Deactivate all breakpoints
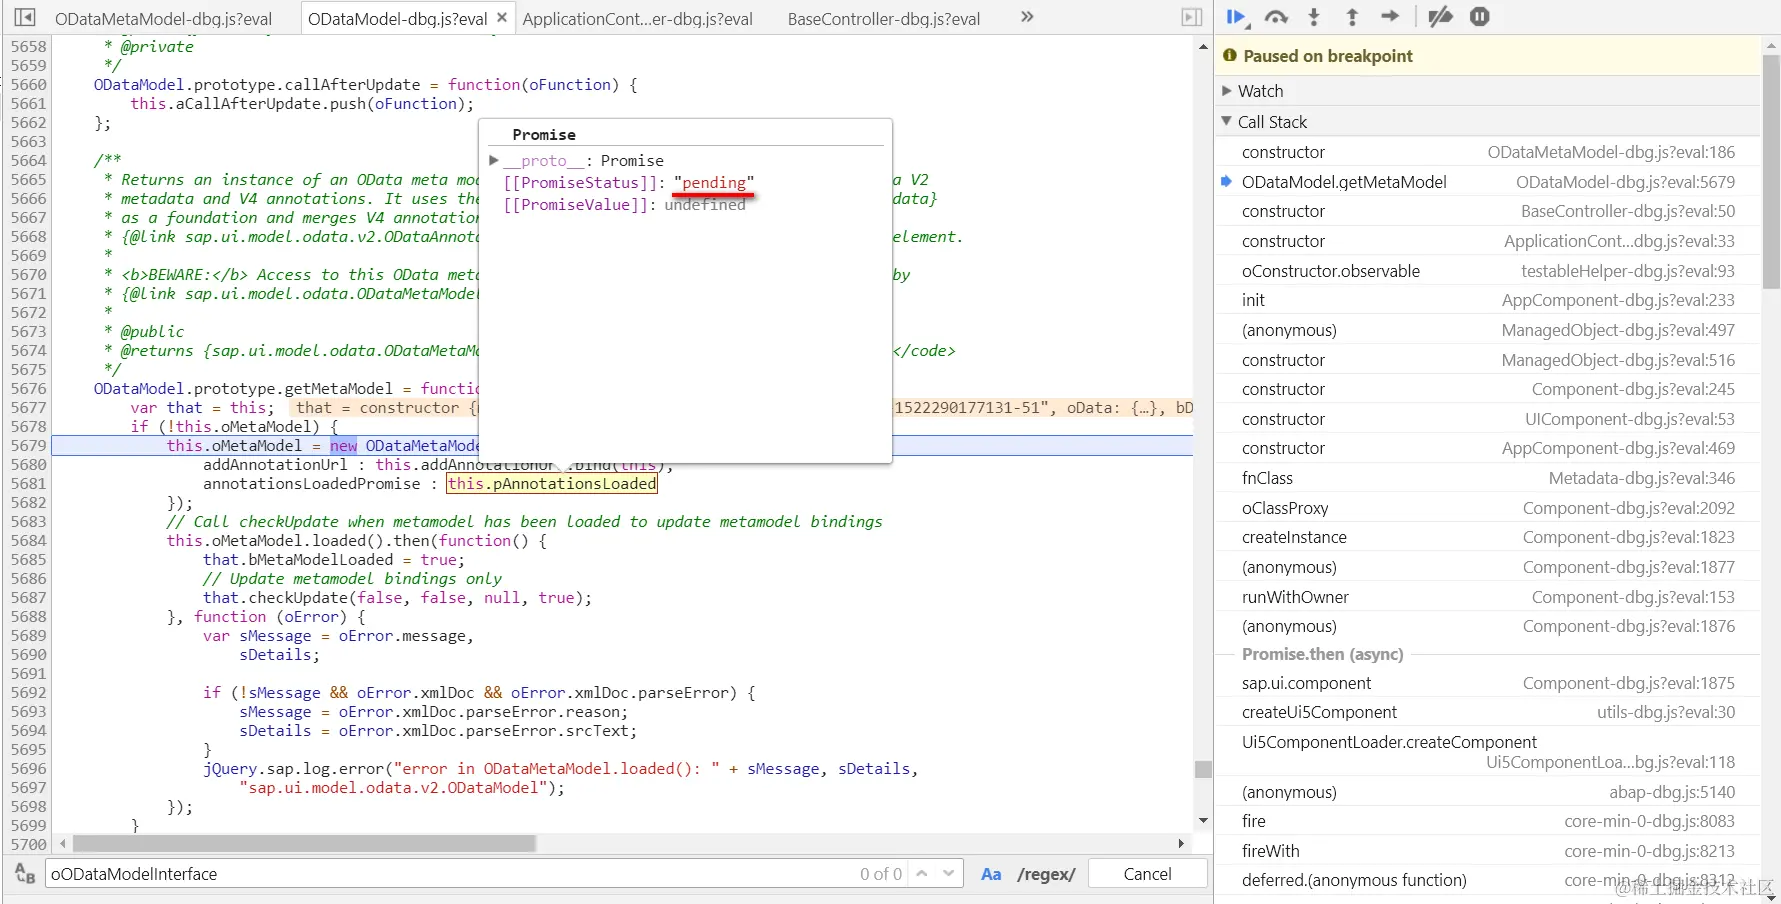Screen dimensions: 1781x904 (x=1440, y=17)
